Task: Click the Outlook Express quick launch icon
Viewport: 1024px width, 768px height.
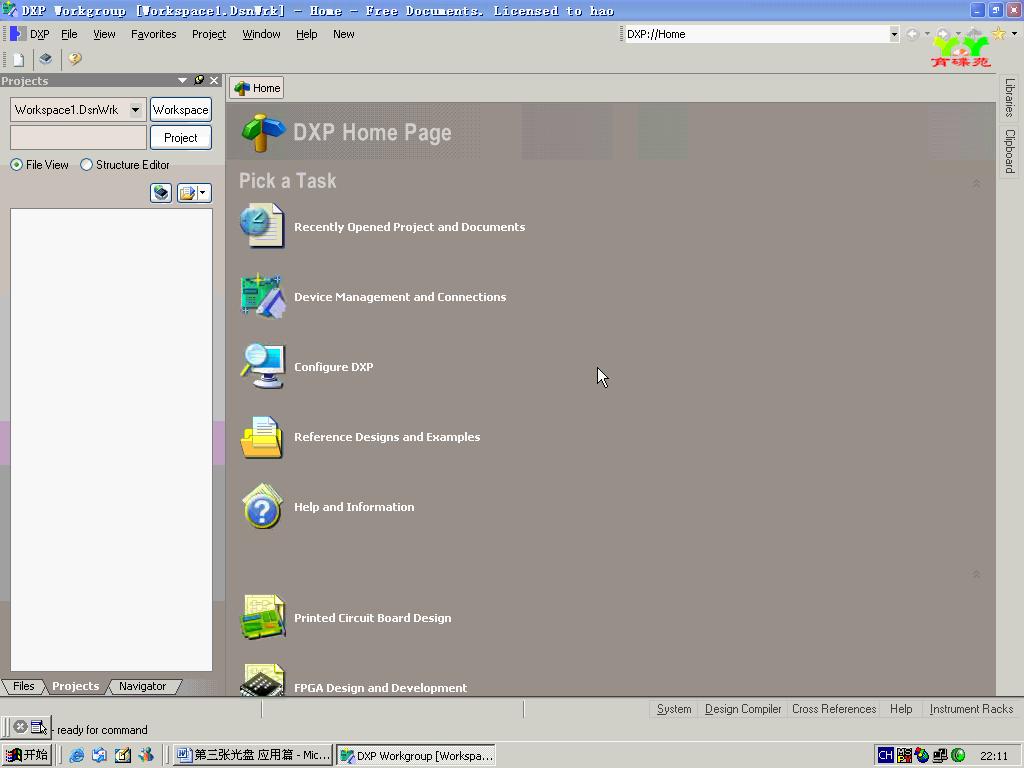Action: tap(99, 755)
